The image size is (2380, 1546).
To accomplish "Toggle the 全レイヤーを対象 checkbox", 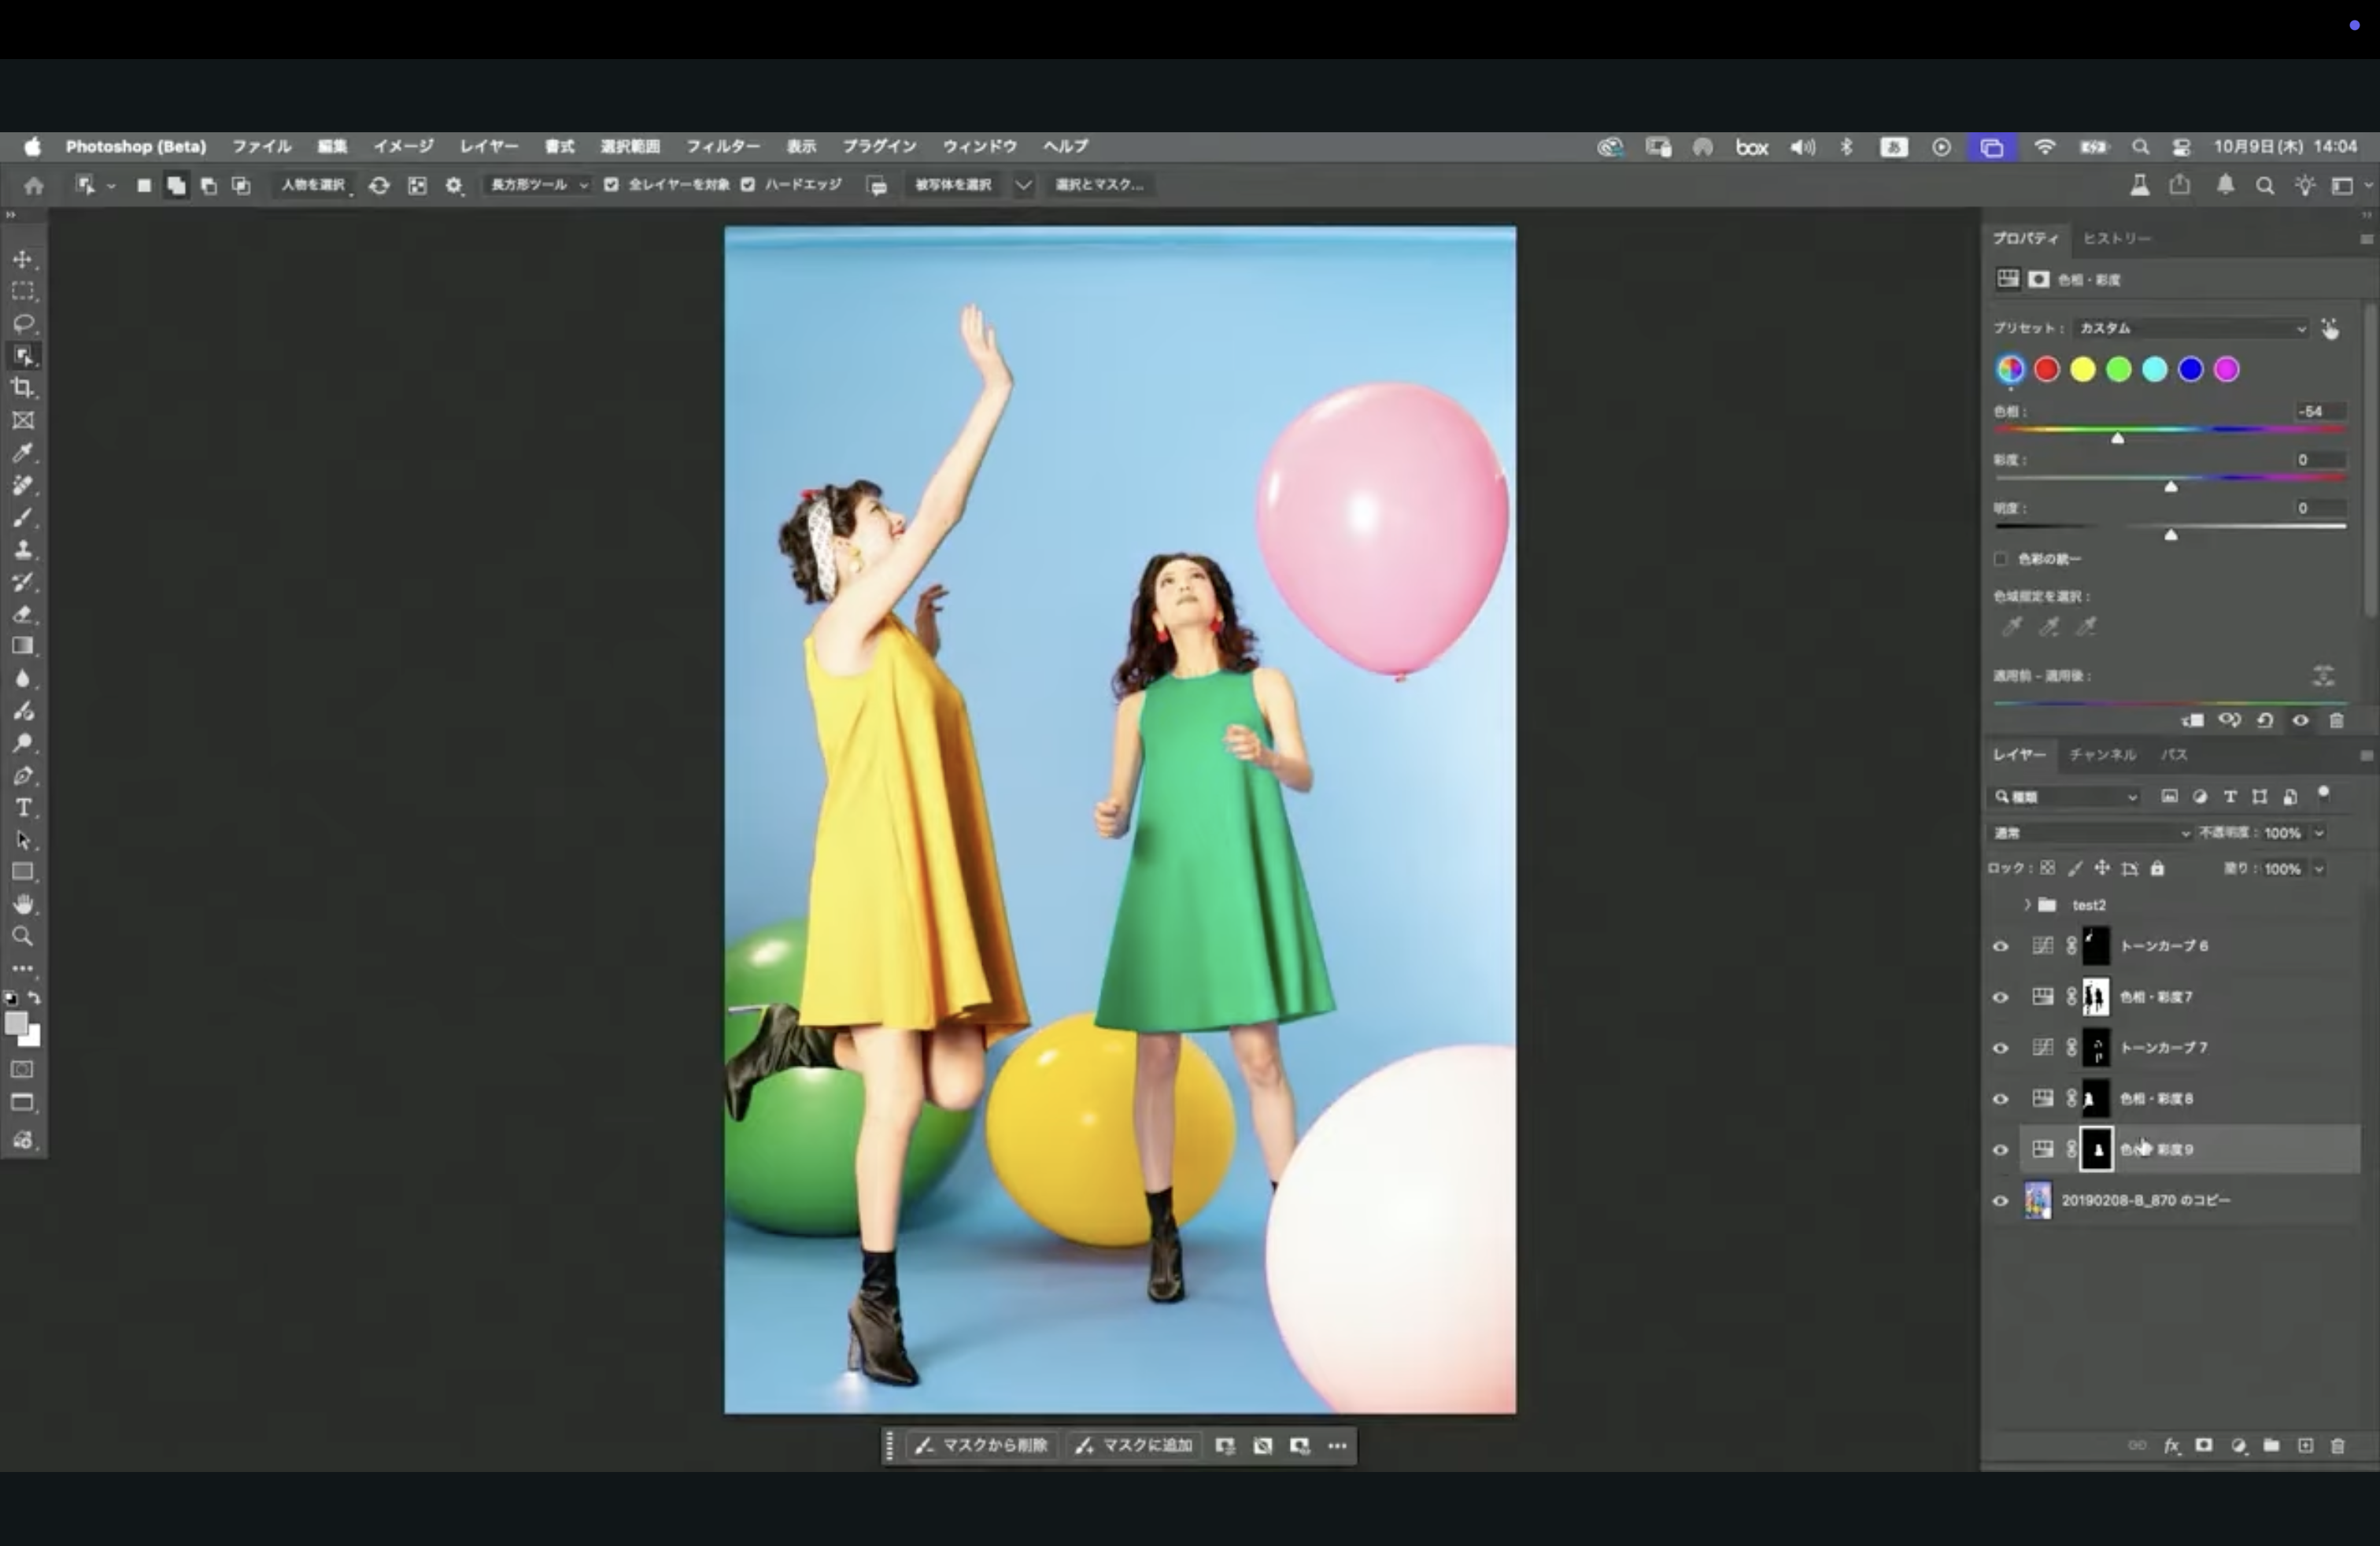I will 611,185.
